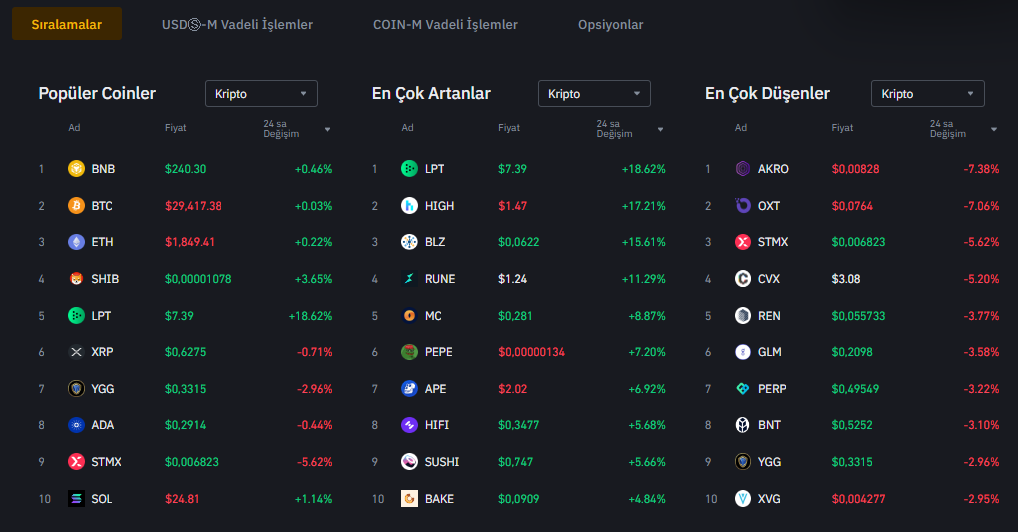Open Kripto dropdown in Popüler Coinler
1018x532 pixels.
(261, 94)
